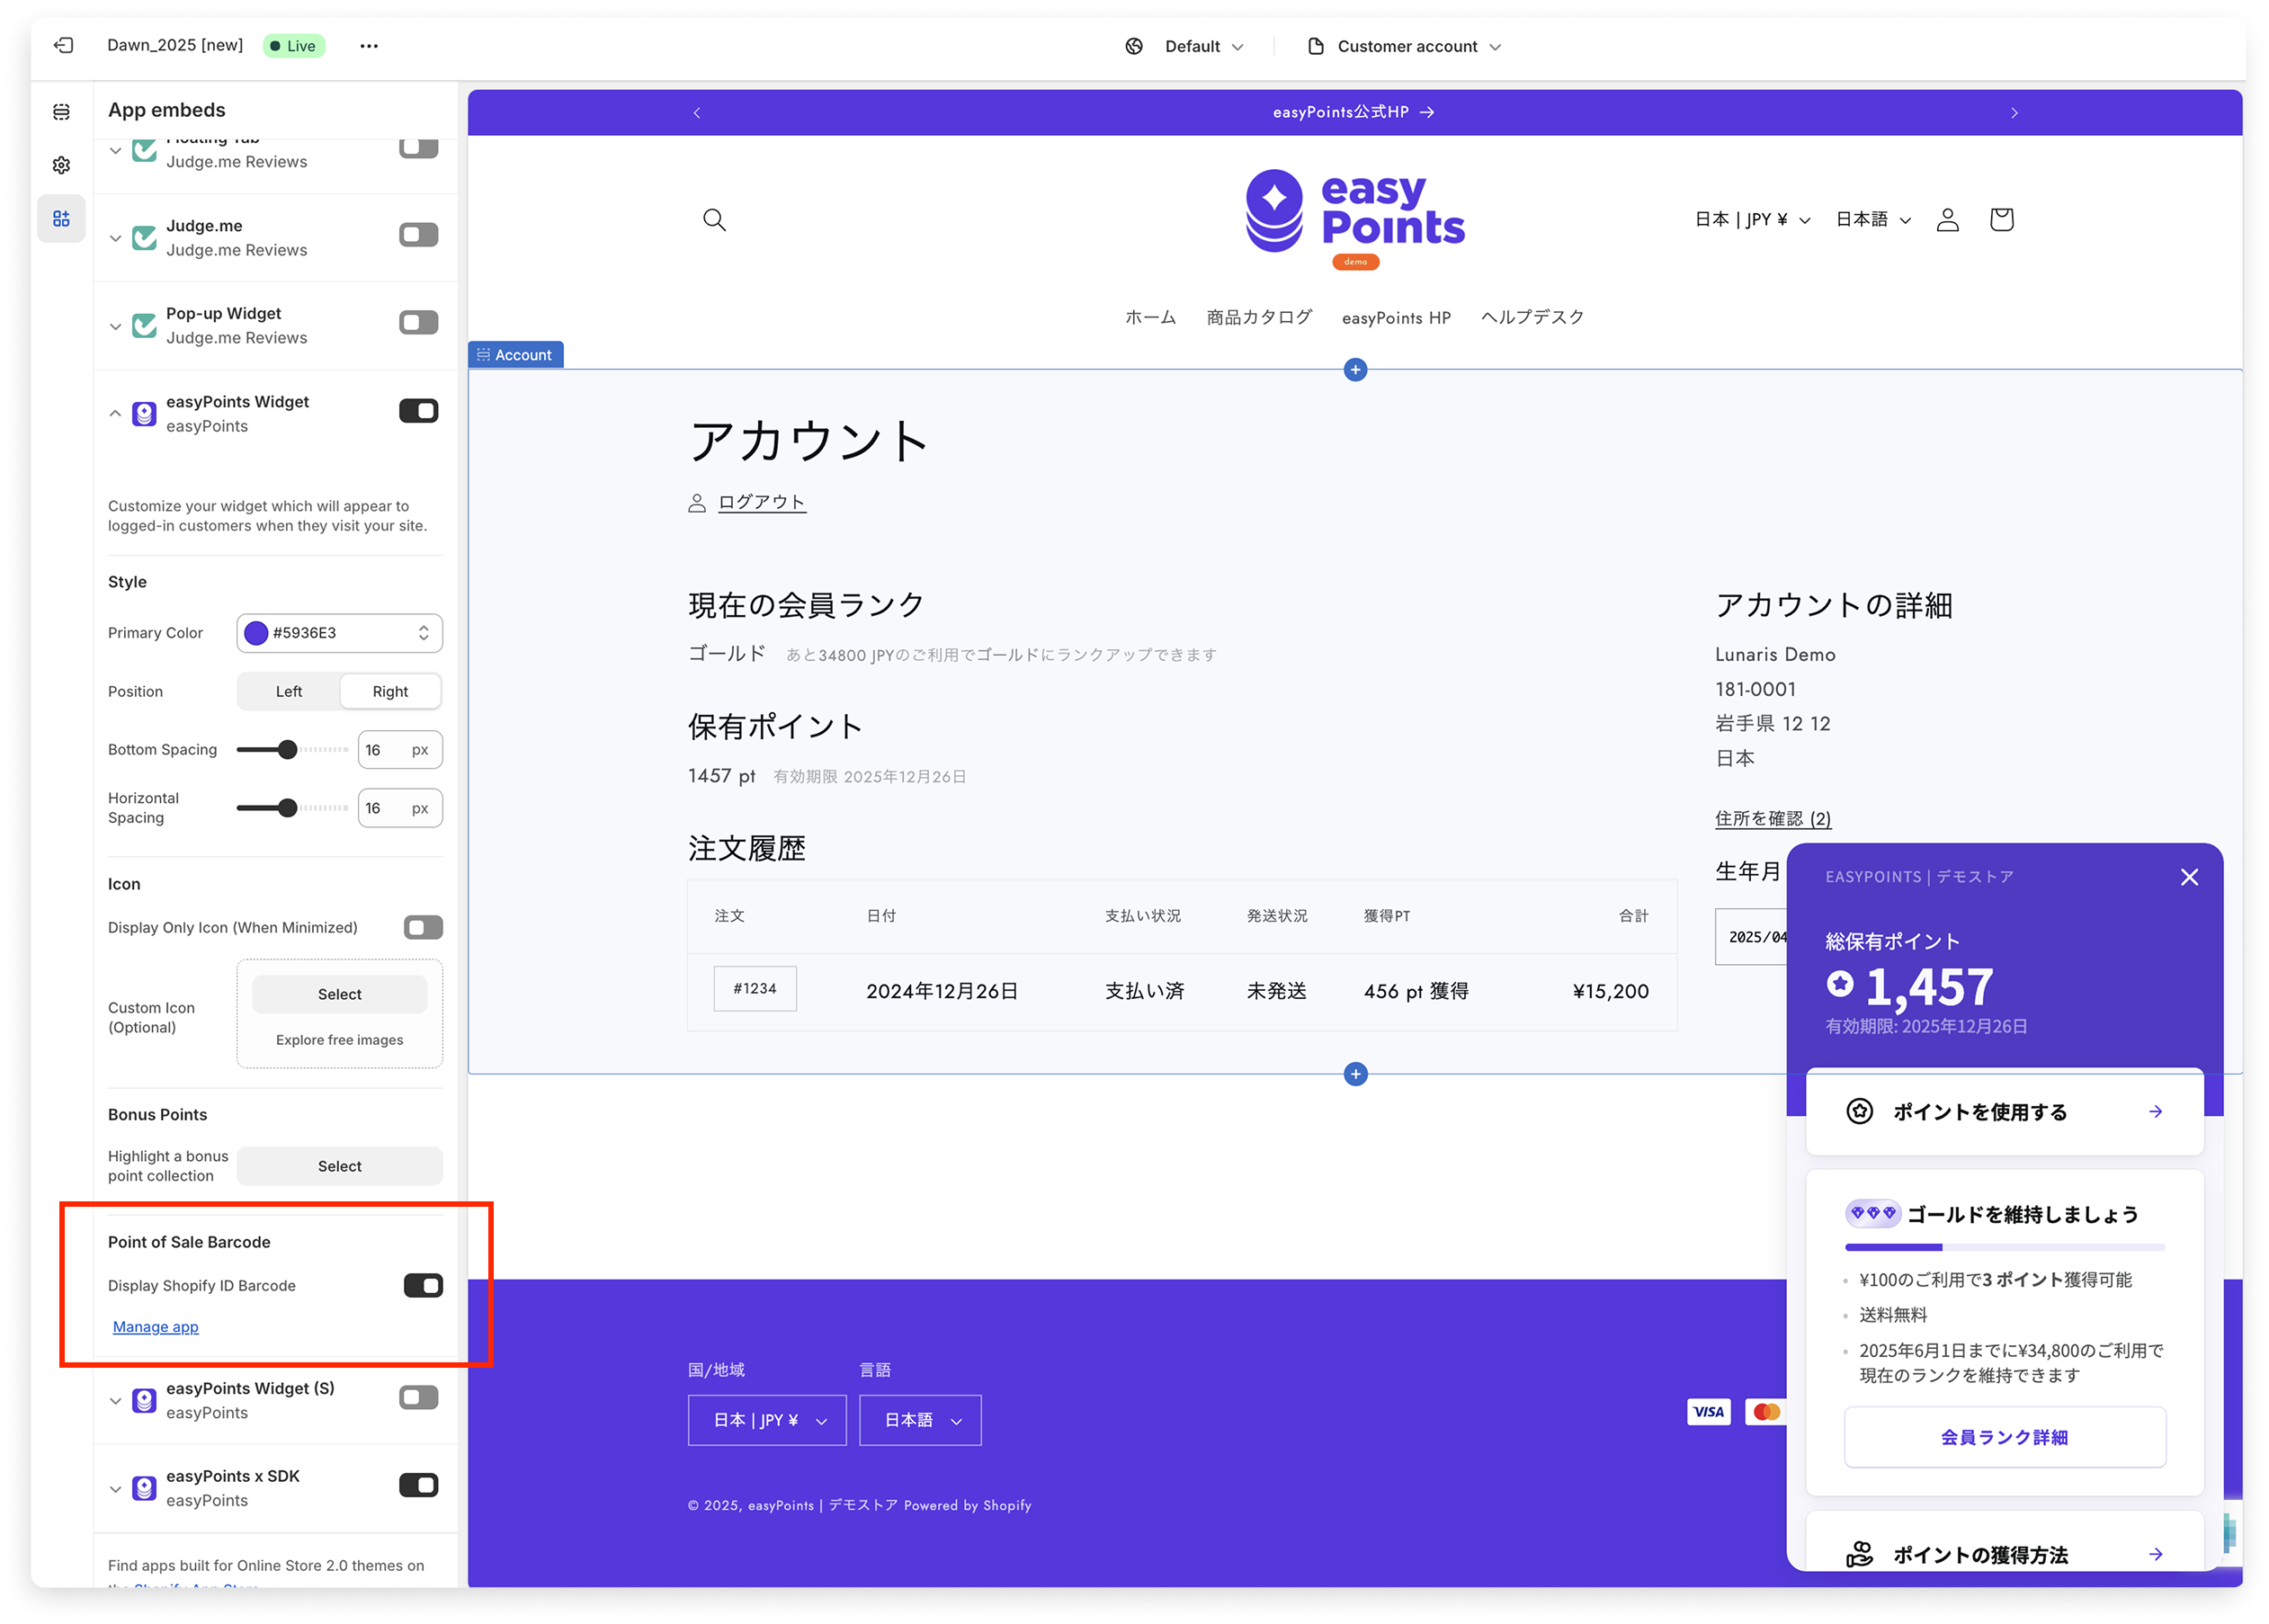Open the Theme settings gear icon
This screenshot has width=2269, height=1624.
(61, 165)
